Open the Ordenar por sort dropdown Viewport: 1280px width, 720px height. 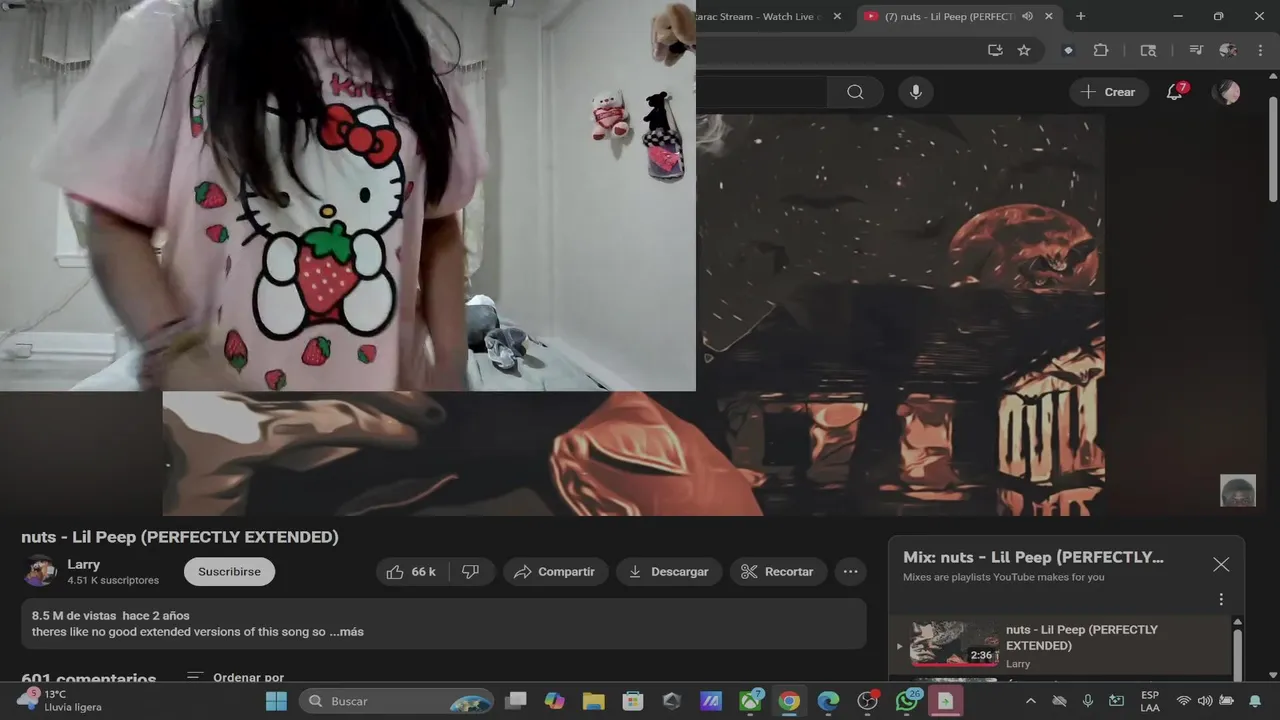[x=236, y=677]
